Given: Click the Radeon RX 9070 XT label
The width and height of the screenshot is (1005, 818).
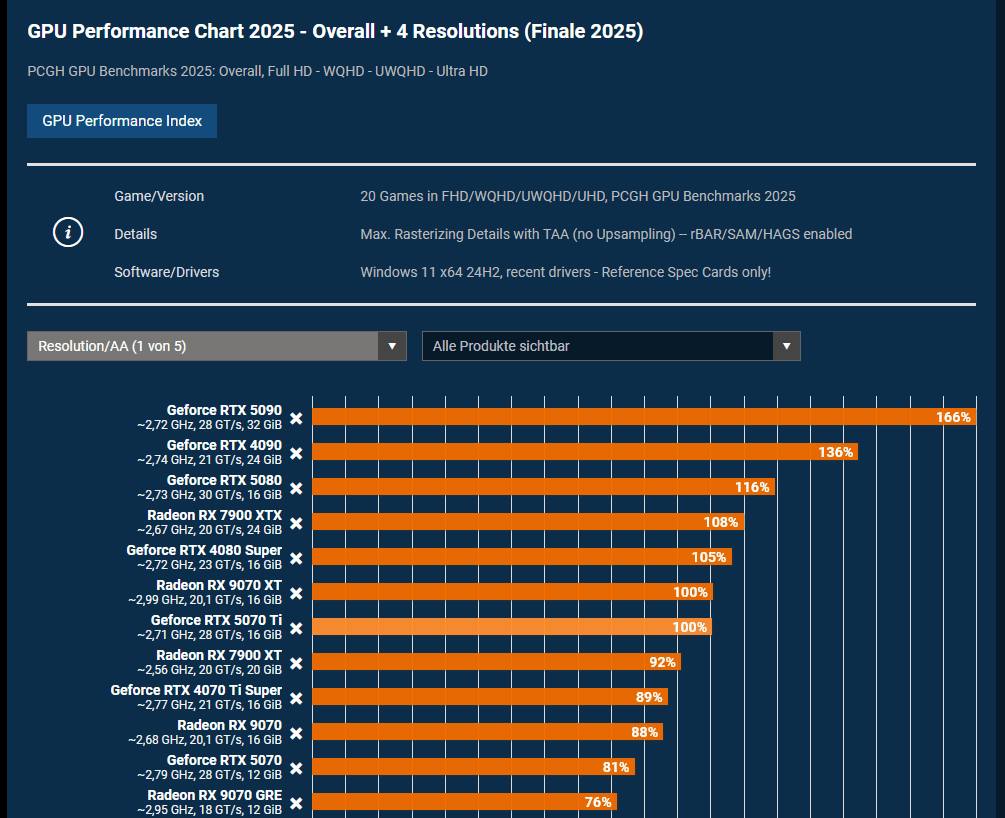Looking at the screenshot, I should coord(219,585).
